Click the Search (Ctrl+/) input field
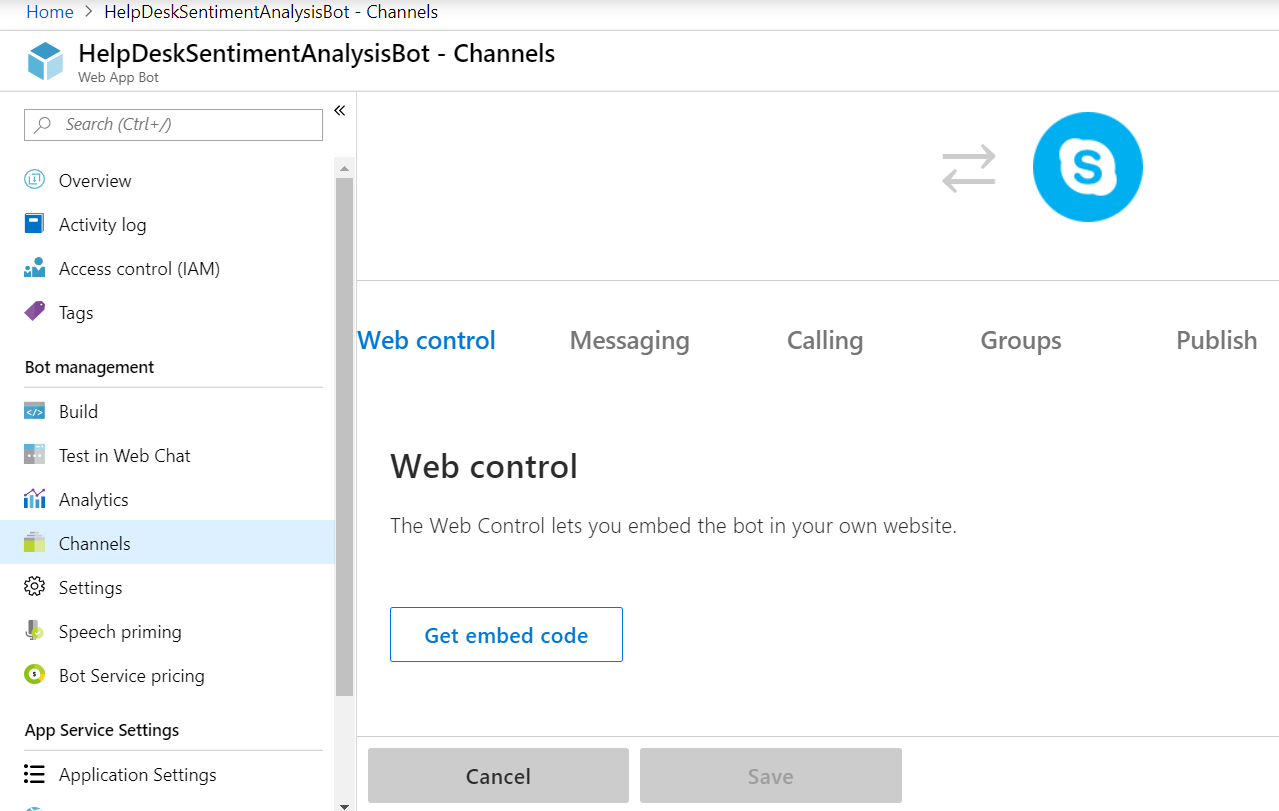 [173, 125]
